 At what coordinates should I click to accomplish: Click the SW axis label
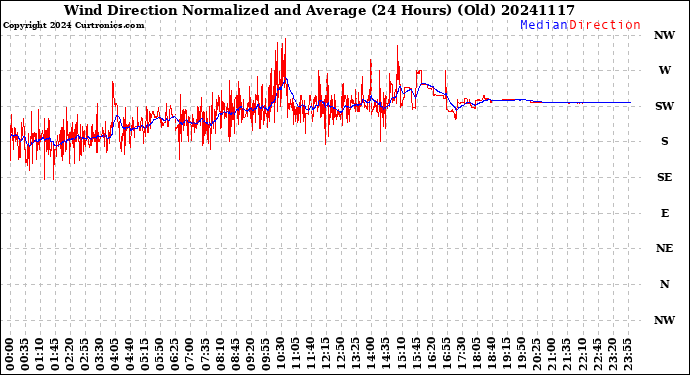point(664,106)
